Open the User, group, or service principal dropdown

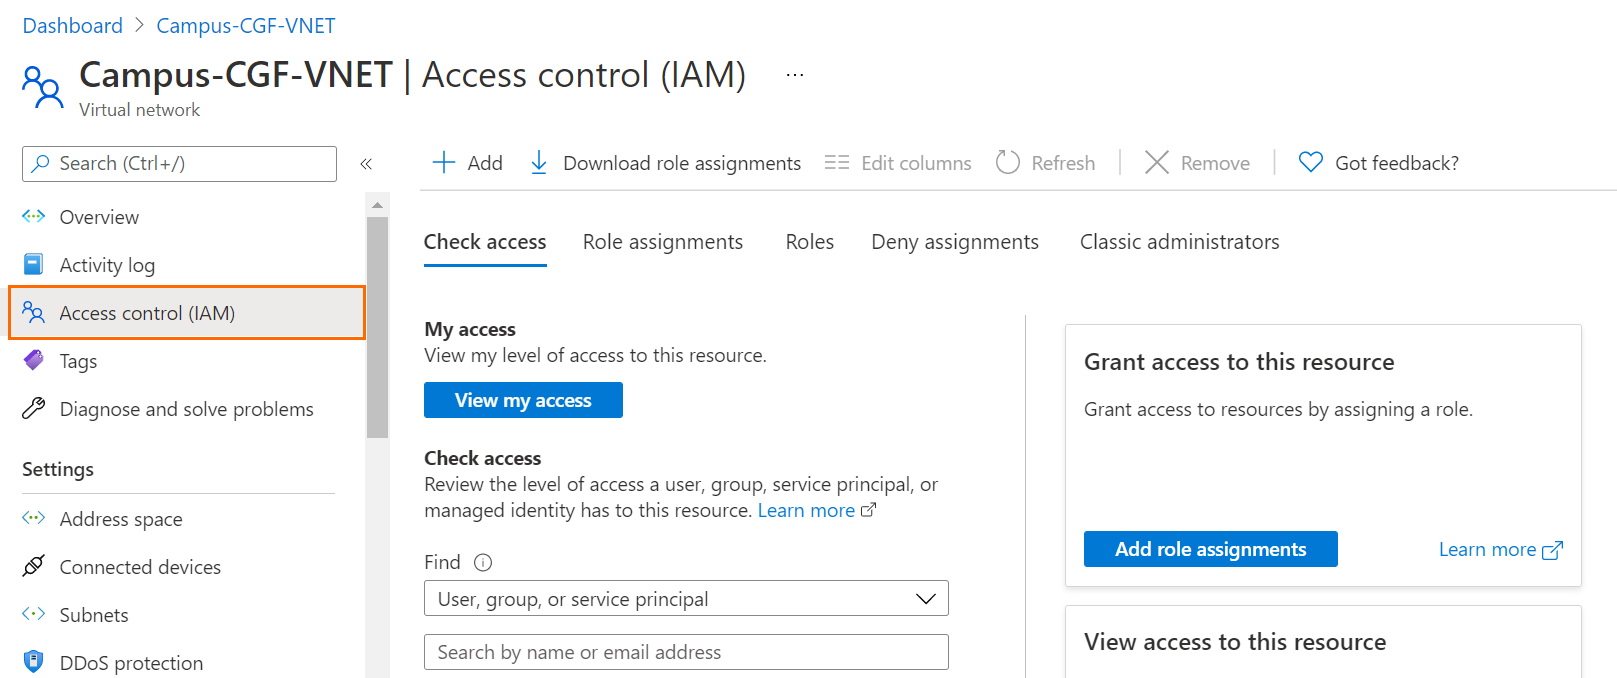(x=686, y=598)
